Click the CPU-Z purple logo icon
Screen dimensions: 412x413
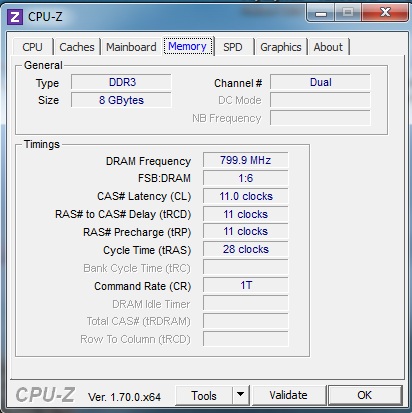(15, 17)
